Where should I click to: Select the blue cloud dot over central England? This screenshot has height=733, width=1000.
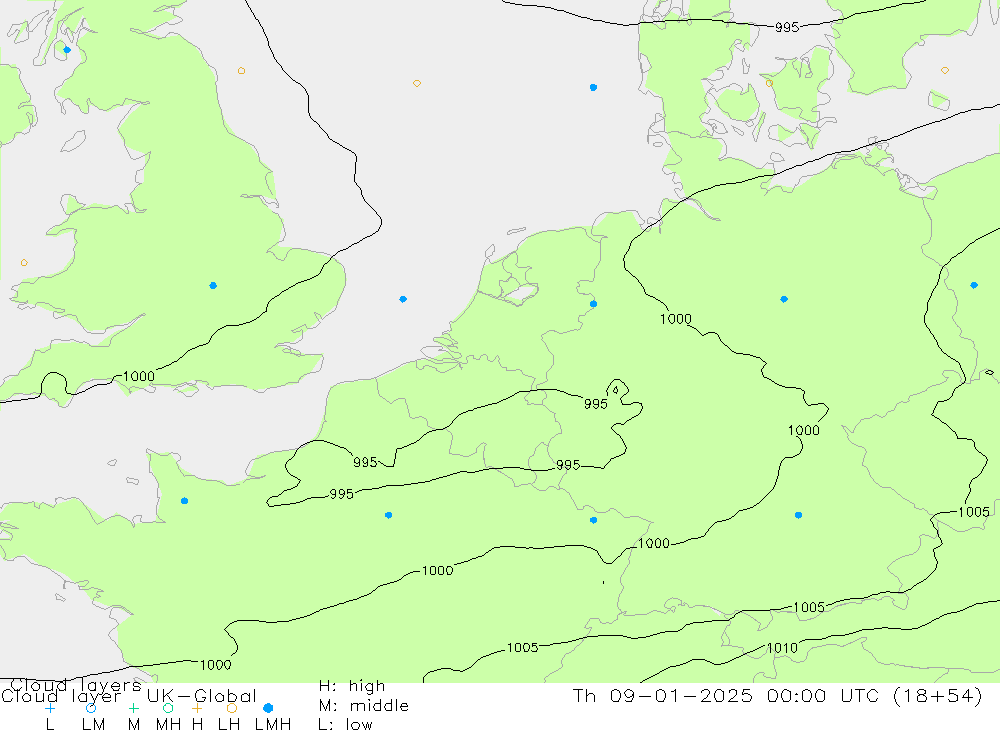[213, 286]
